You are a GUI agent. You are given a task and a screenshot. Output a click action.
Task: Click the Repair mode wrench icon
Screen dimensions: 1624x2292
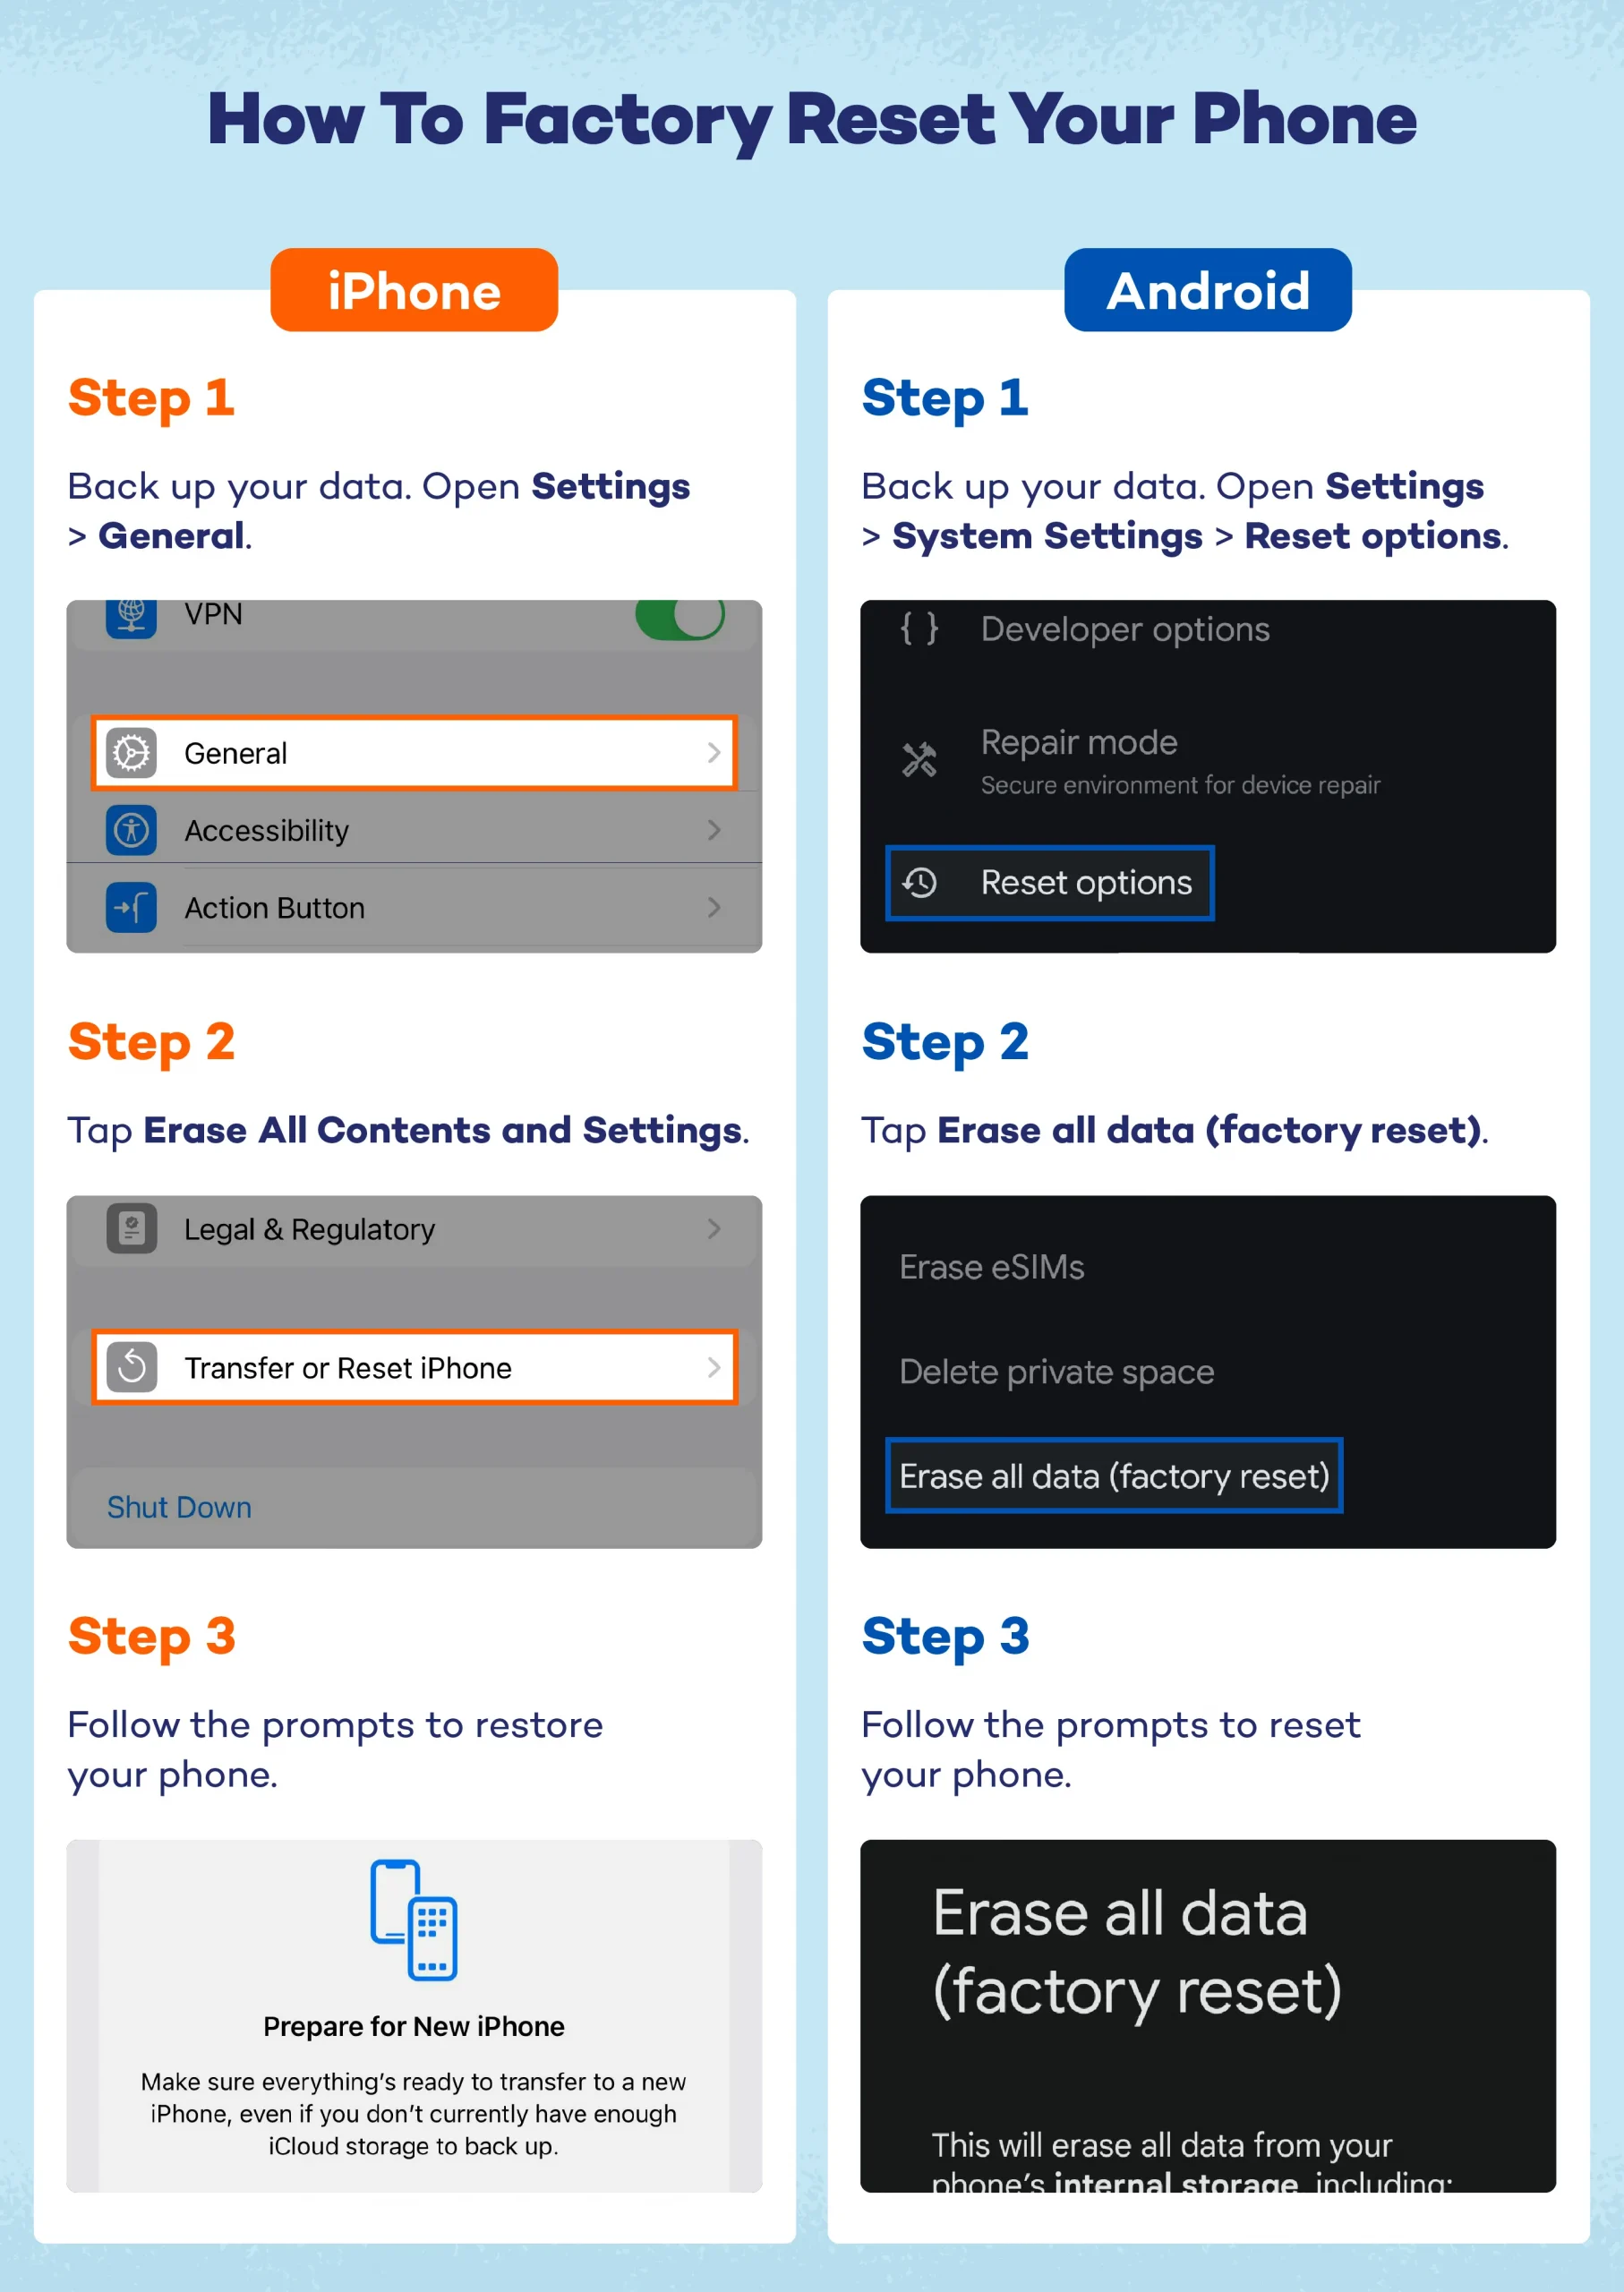(921, 760)
